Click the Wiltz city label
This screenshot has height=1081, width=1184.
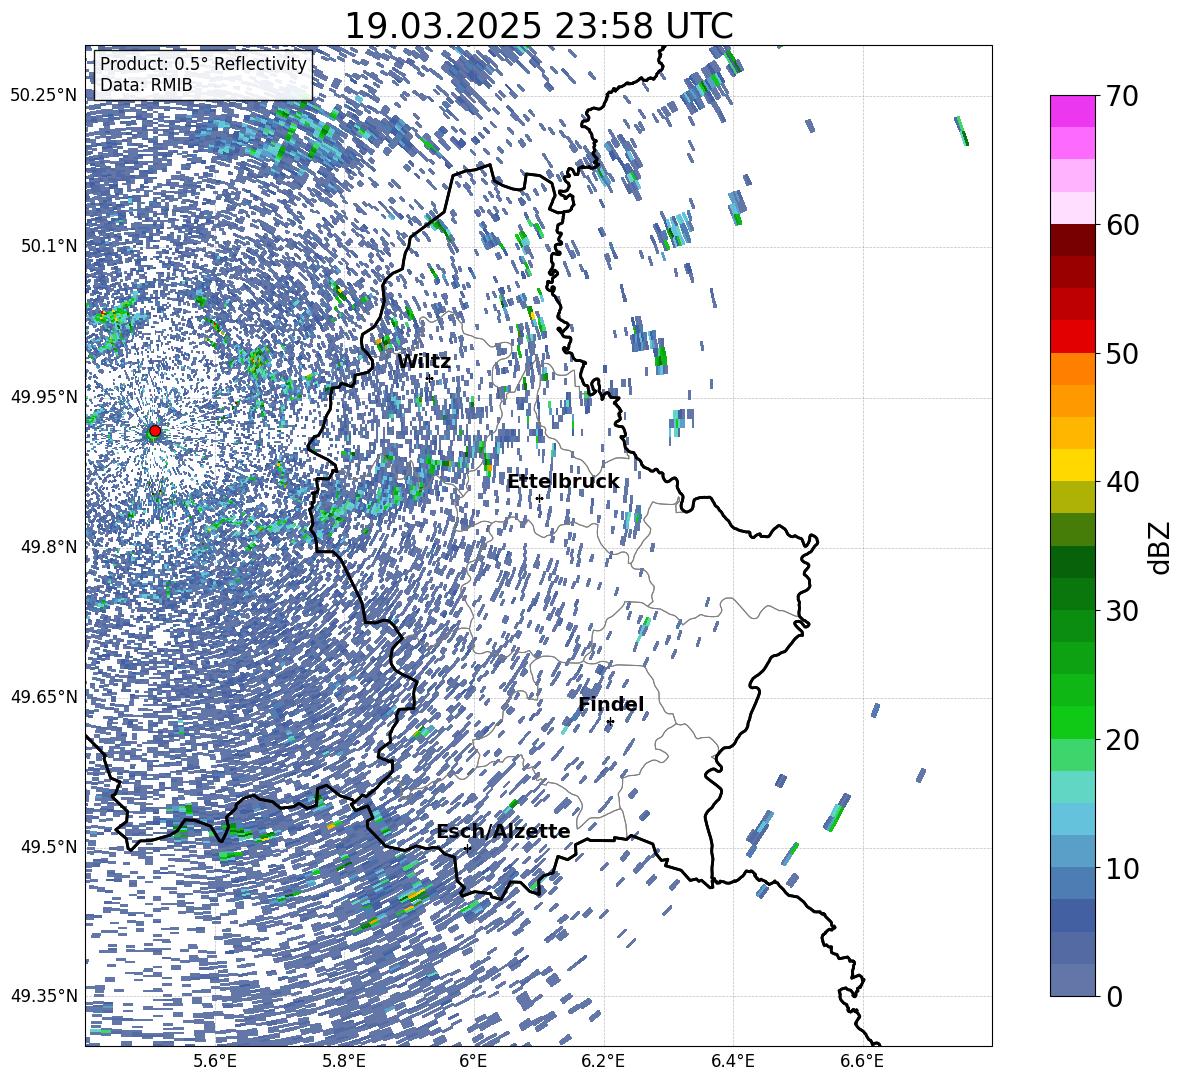coord(424,362)
